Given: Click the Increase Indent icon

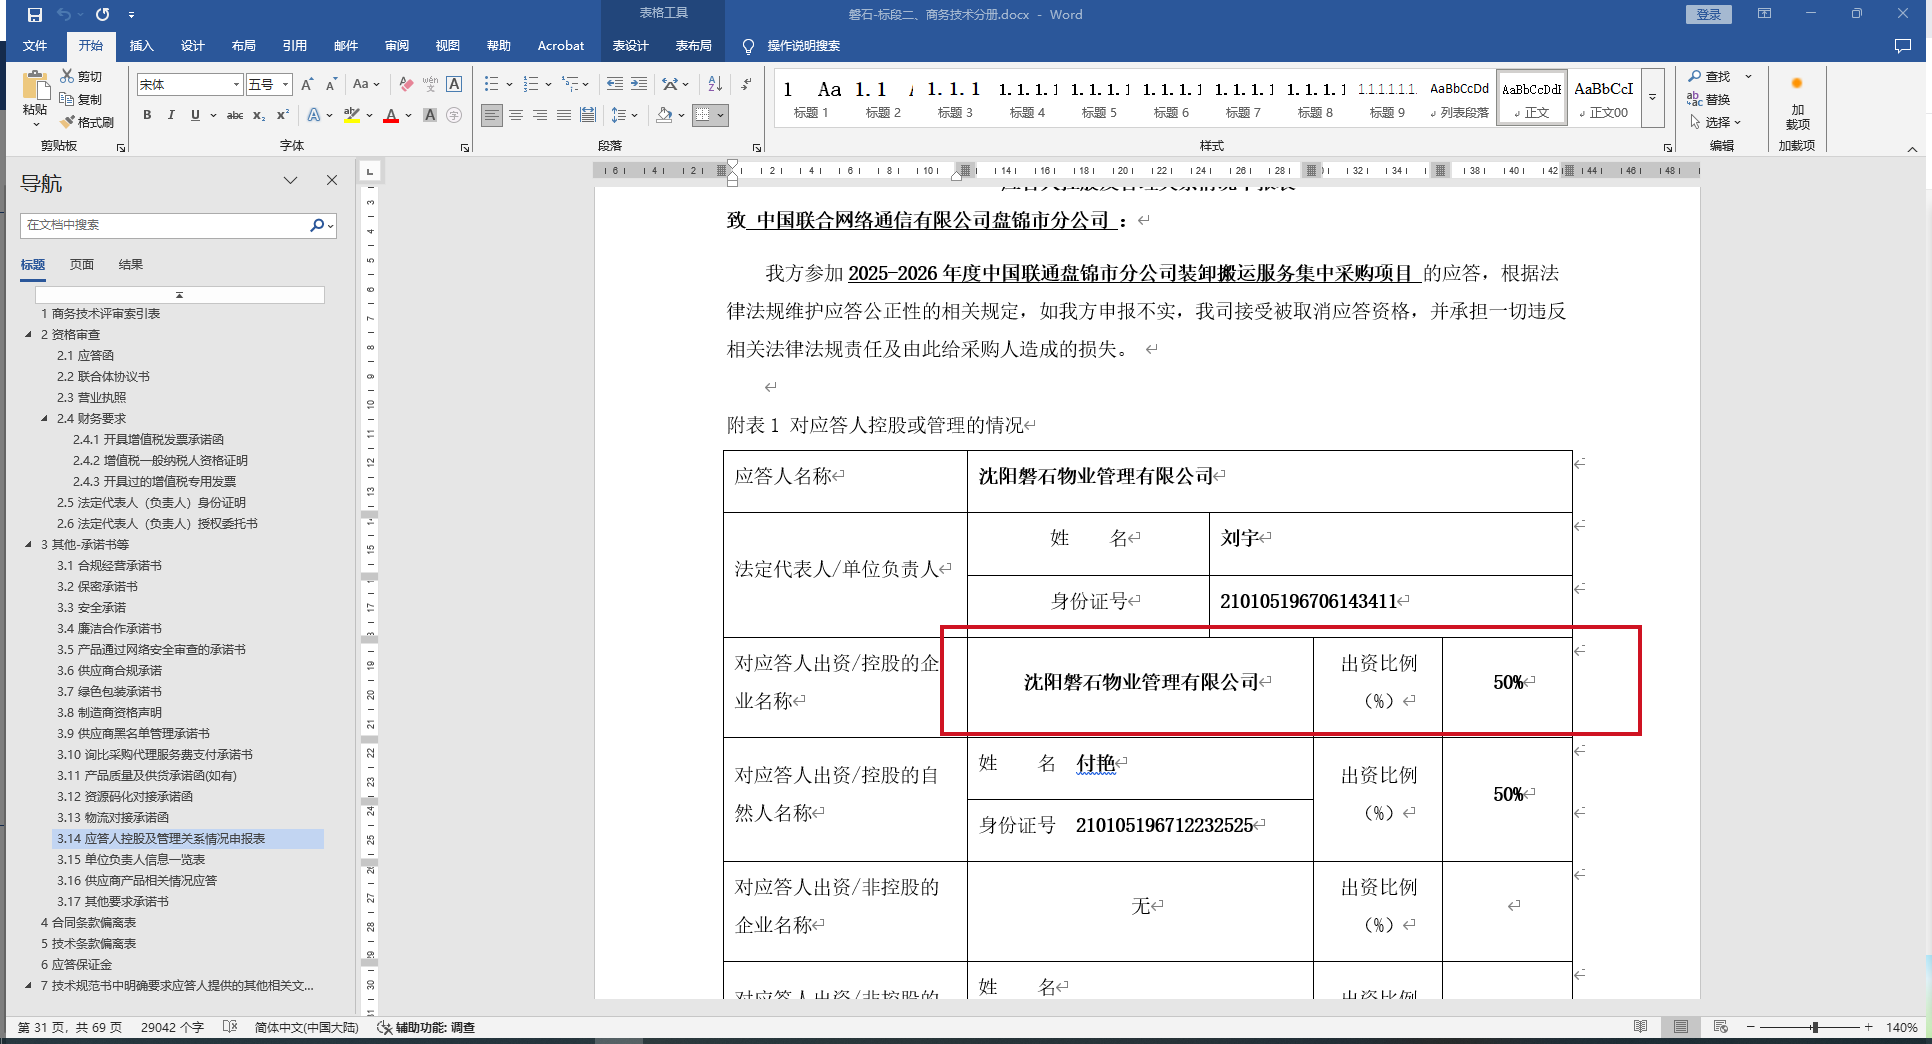Looking at the screenshot, I should click(x=639, y=85).
